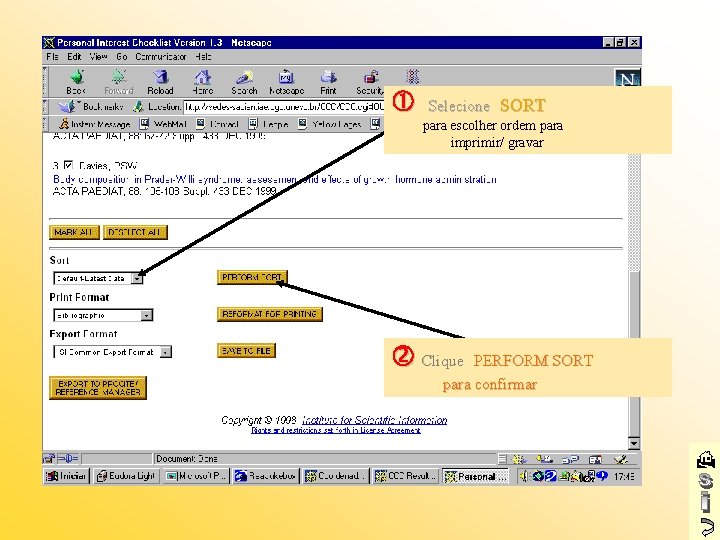Screen dimensions: 720x540
Task: Open Search from the Netscape toolbar
Action: pyautogui.click(x=244, y=82)
